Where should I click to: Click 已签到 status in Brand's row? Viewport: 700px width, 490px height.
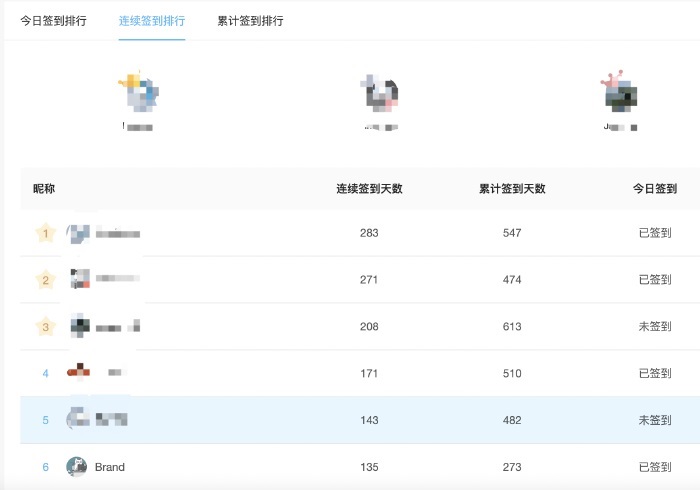coord(655,467)
